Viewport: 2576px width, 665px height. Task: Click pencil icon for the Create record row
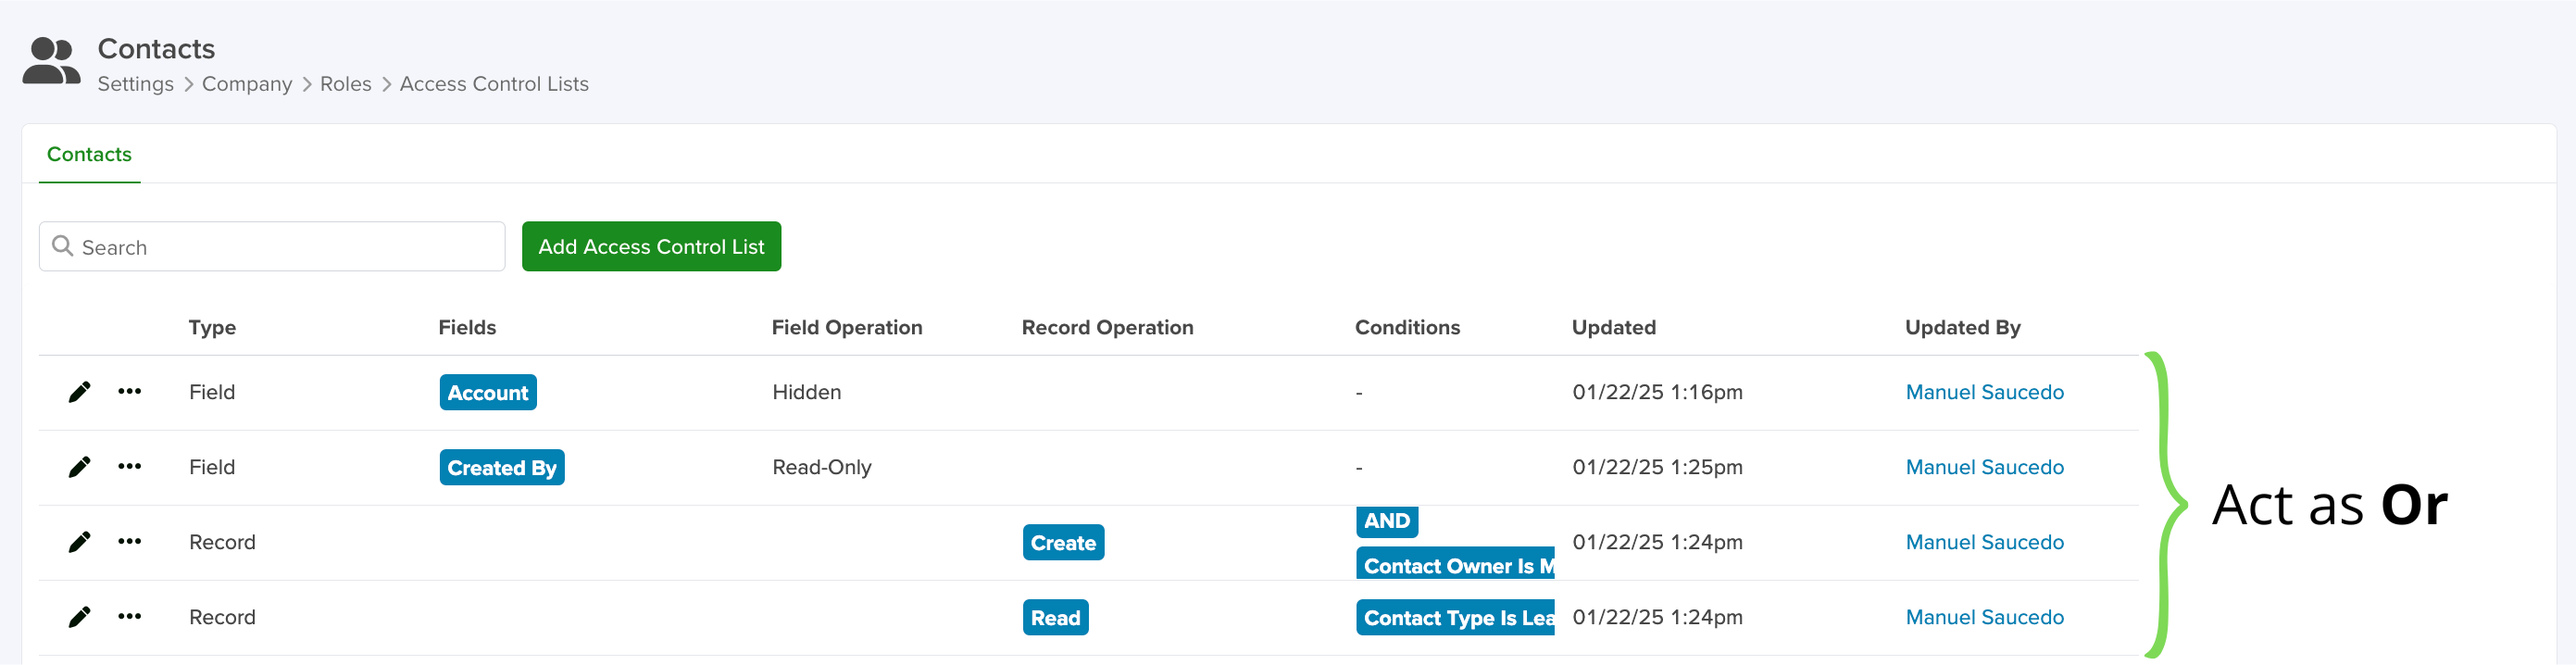pyautogui.click(x=79, y=542)
